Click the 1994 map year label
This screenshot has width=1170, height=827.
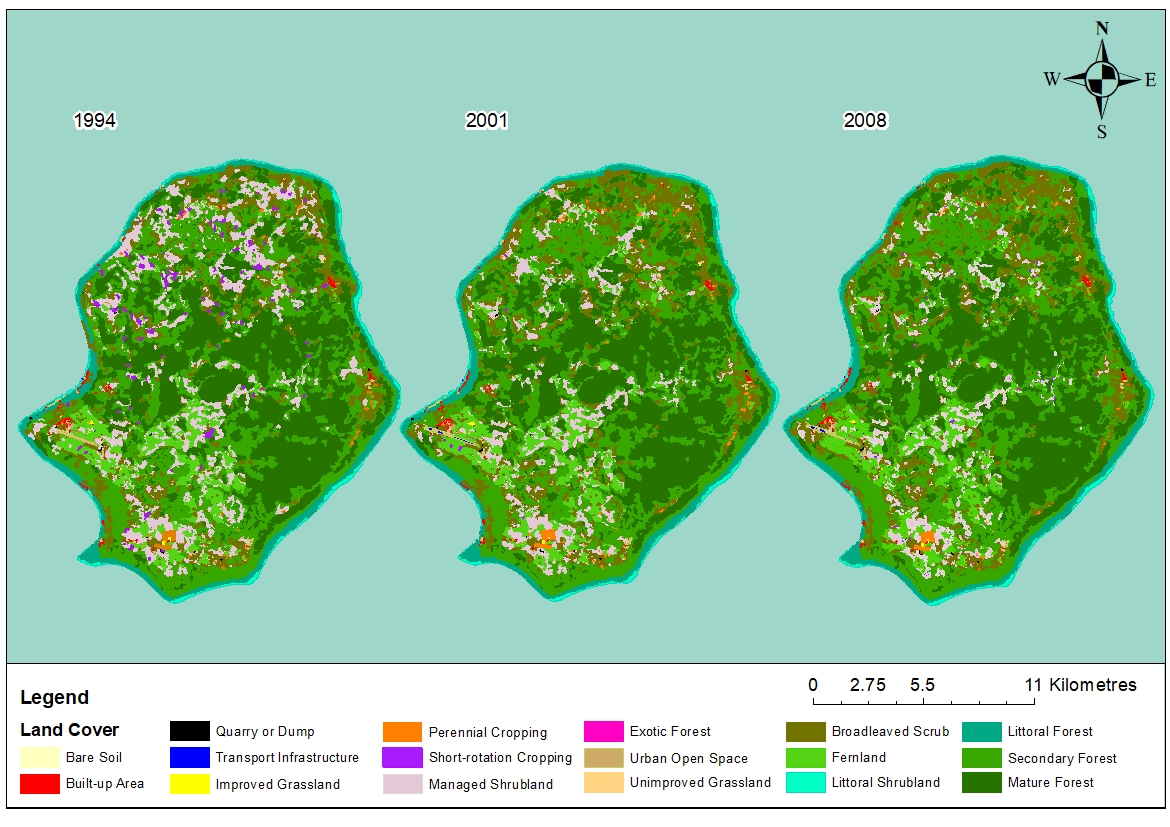point(94,121)
